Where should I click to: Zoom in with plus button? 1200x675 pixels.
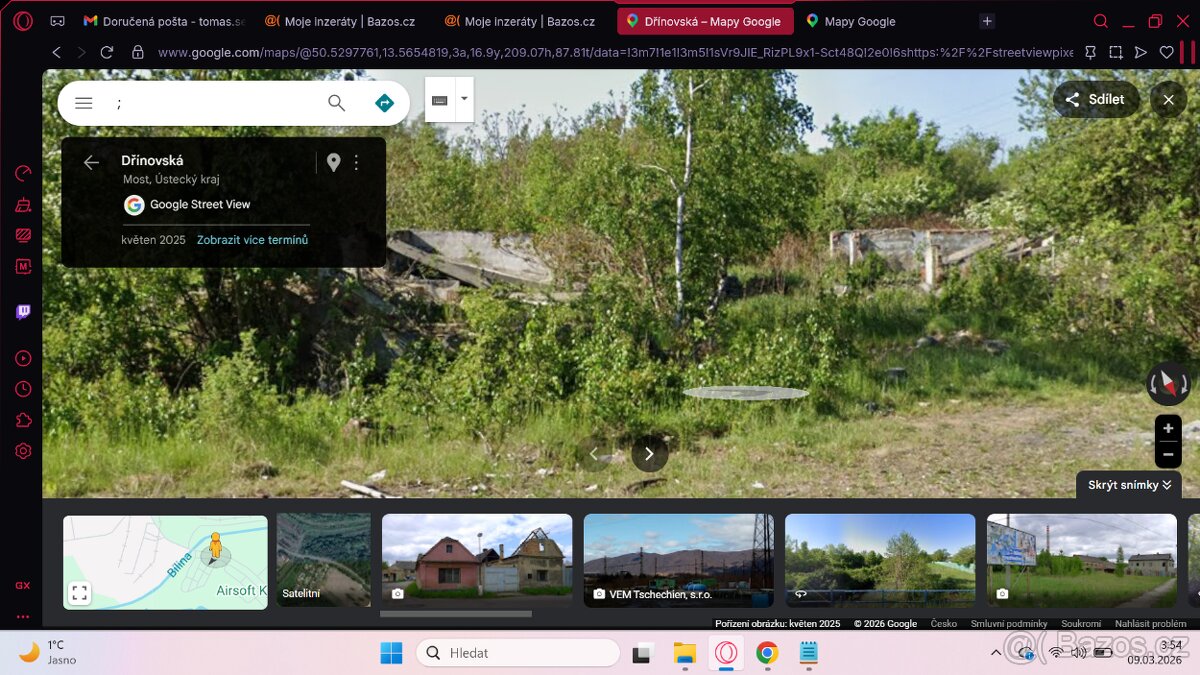(1168, 428)
